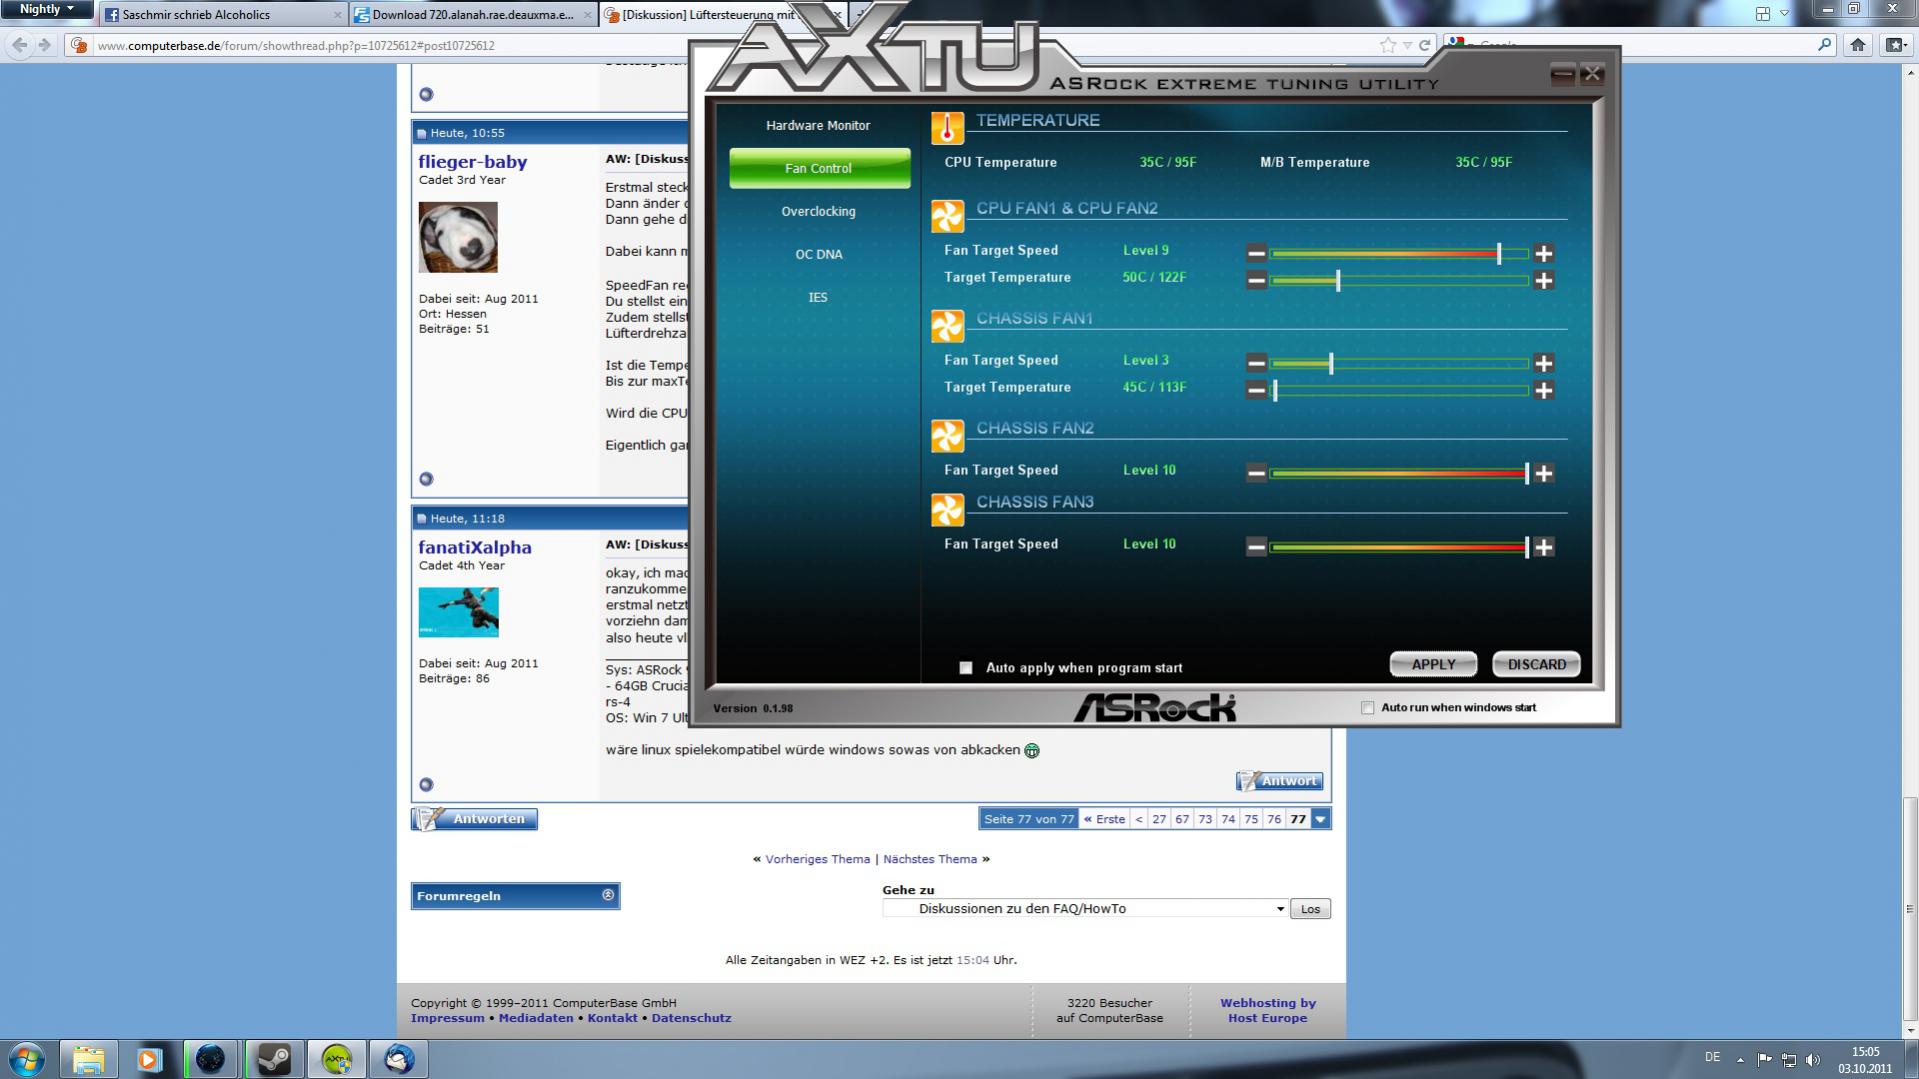Screen dimensions: 1919x1079
Task: Open flieger-baby's user profile link
Action: (472, 162)
